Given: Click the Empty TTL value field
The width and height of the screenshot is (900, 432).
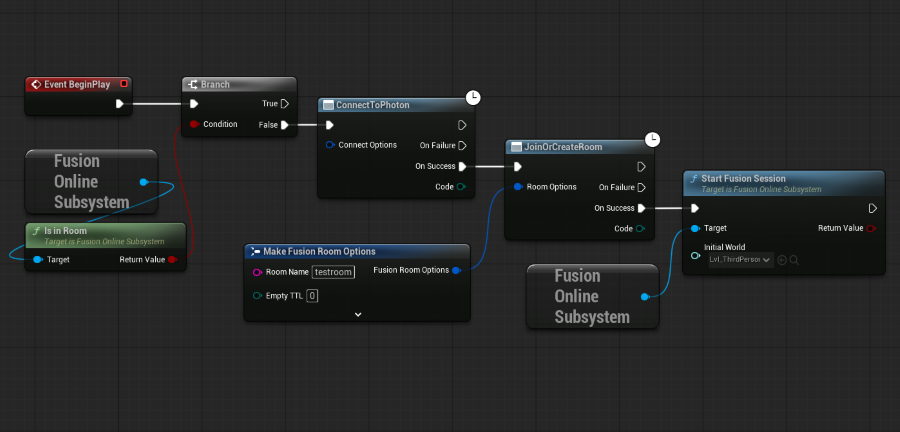Looking at the screenshot, I should coord(312,295).
